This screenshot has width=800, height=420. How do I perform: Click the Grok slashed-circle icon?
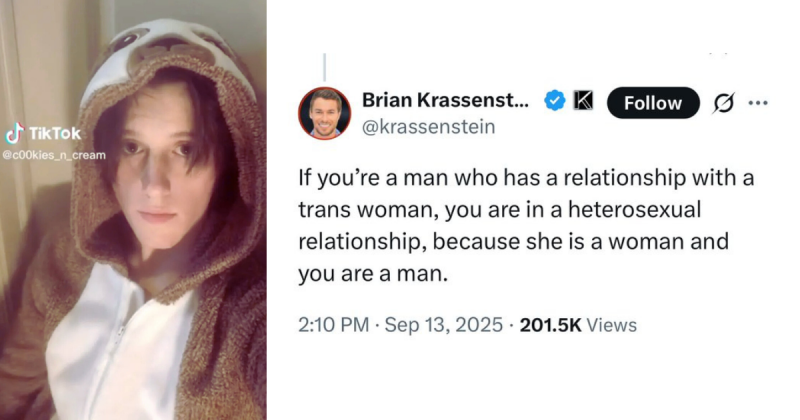coord(717,102)
